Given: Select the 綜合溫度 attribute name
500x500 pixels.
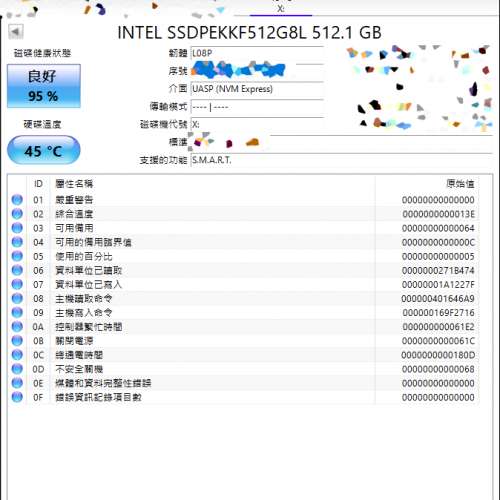Looking at the screenshot, I should point(74,214).
